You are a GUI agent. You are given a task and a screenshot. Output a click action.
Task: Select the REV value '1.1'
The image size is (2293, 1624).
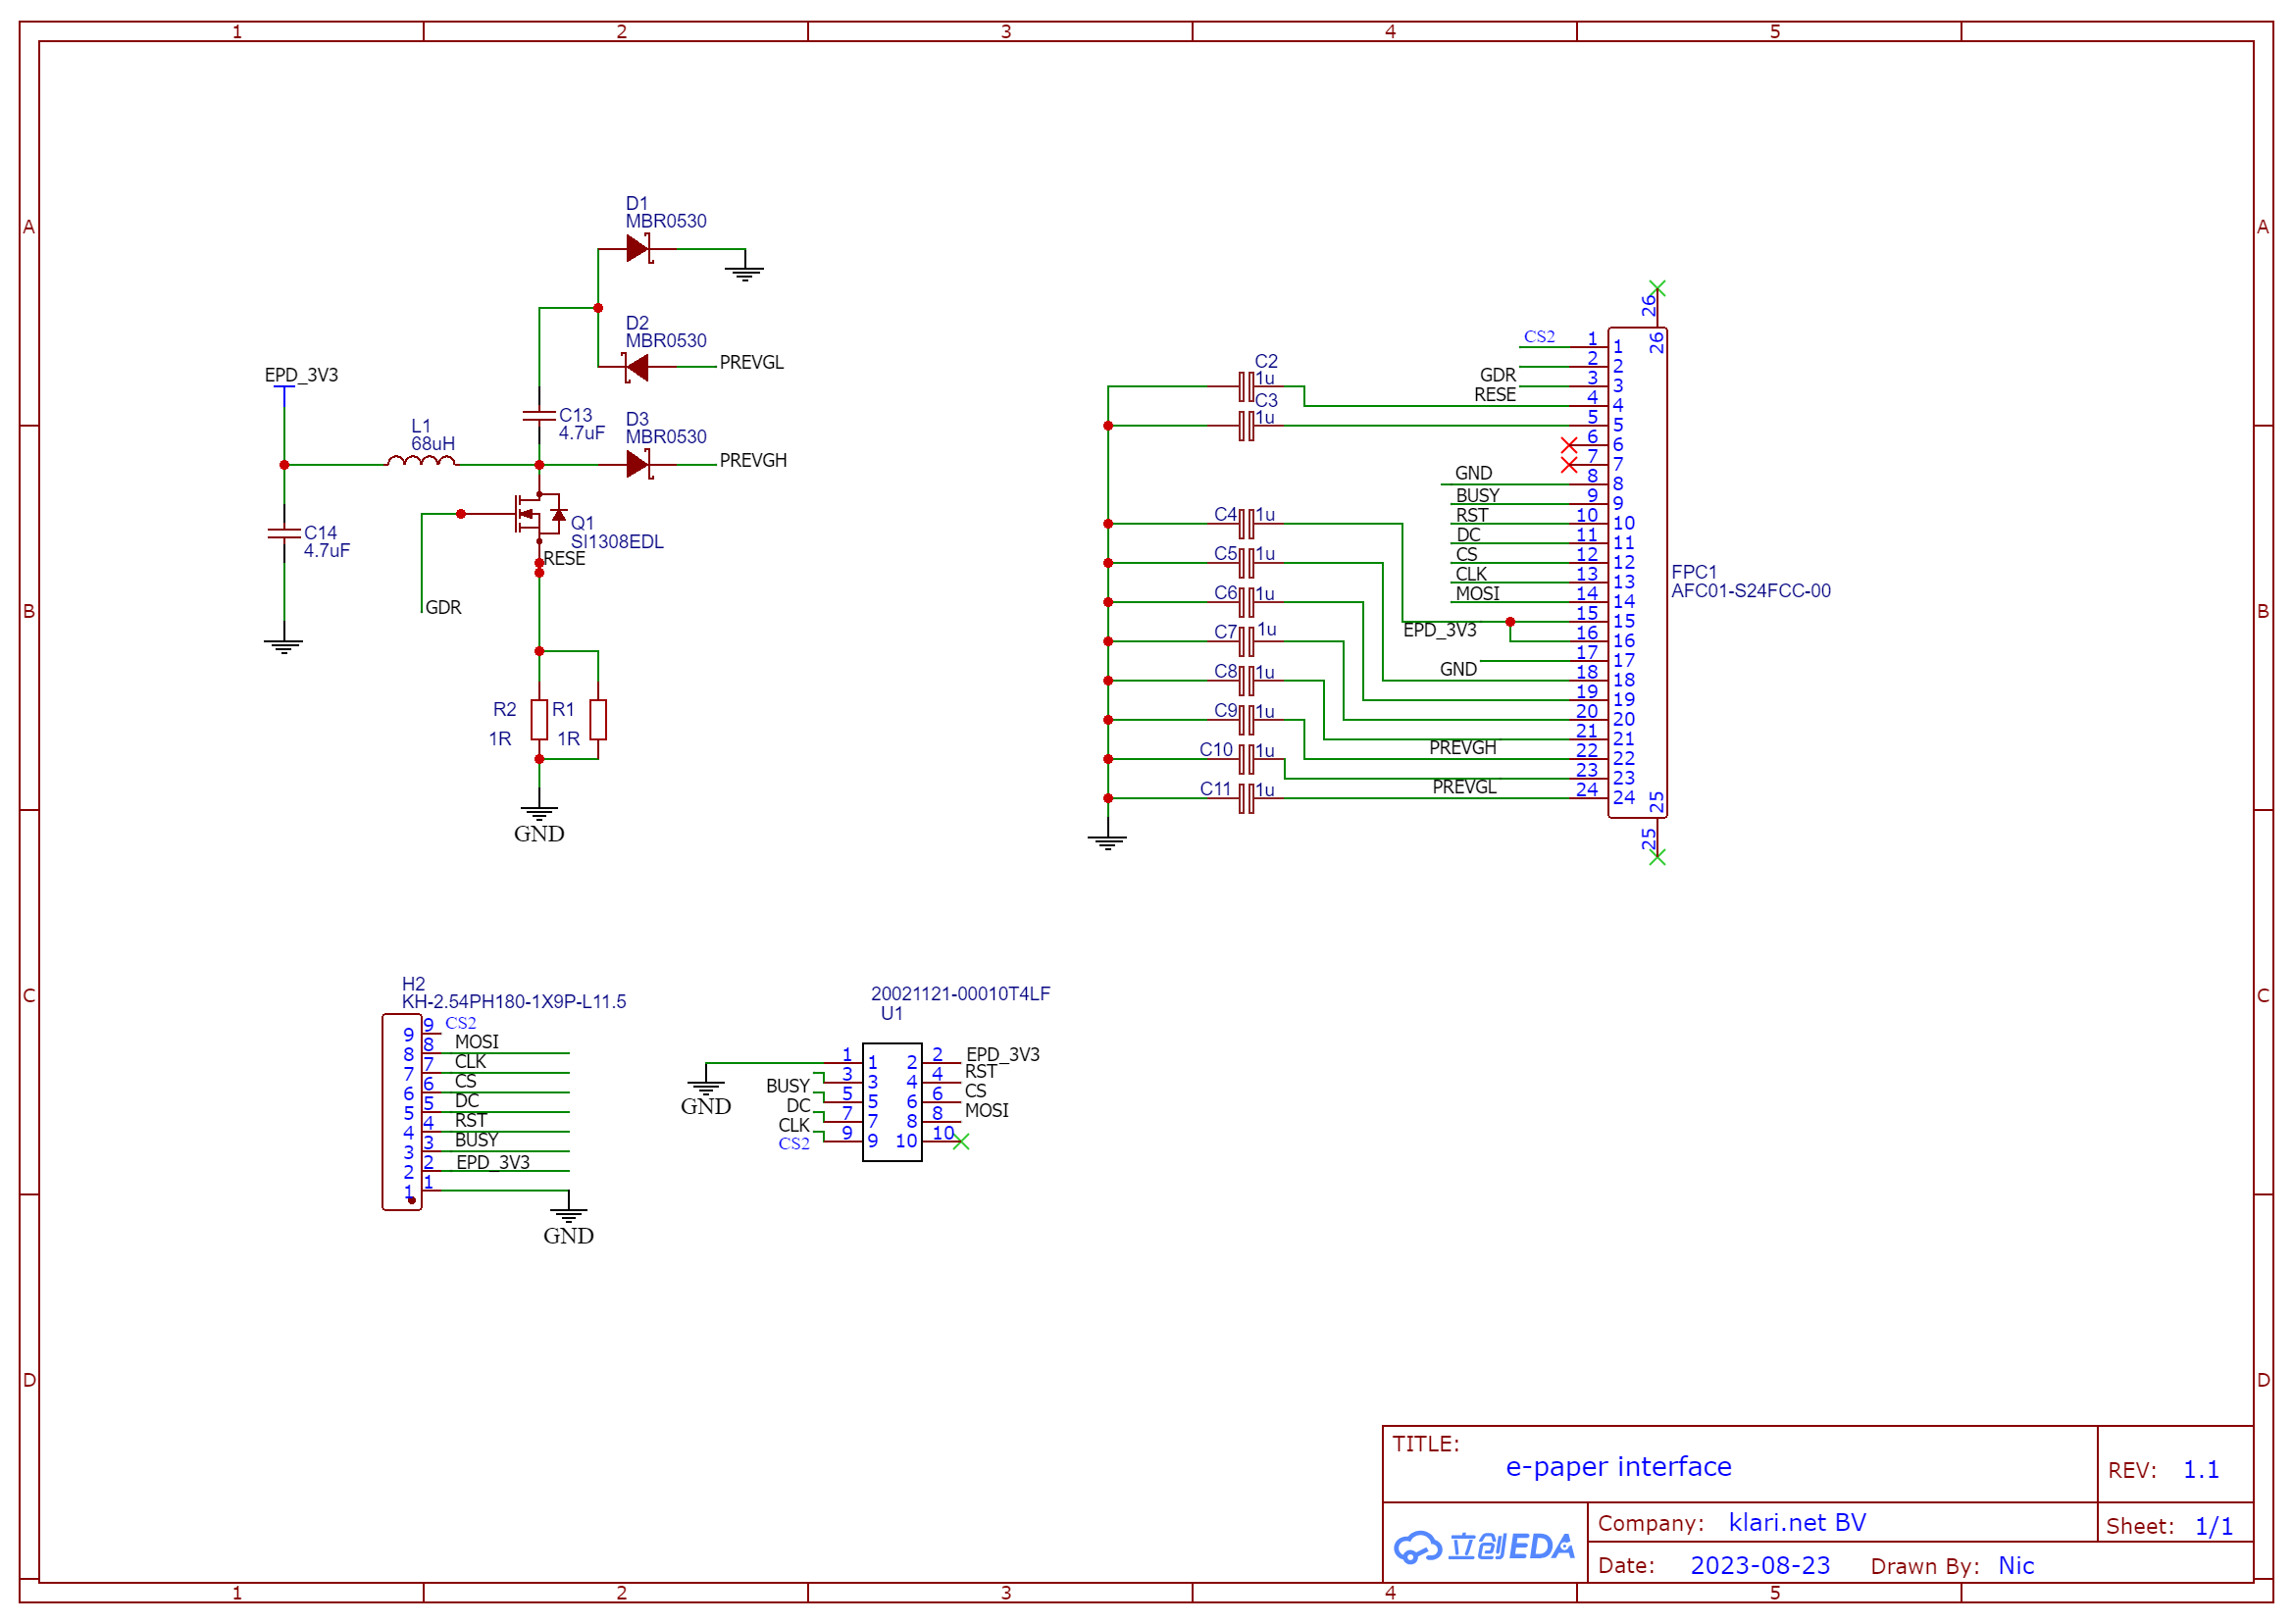click(2201, 1470)
